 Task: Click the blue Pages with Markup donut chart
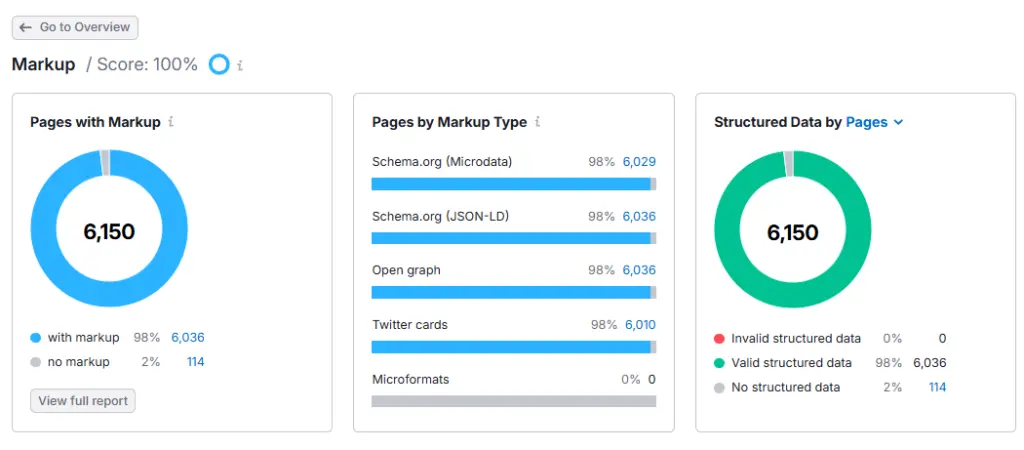pyautogui.click(x=46, y=232)
